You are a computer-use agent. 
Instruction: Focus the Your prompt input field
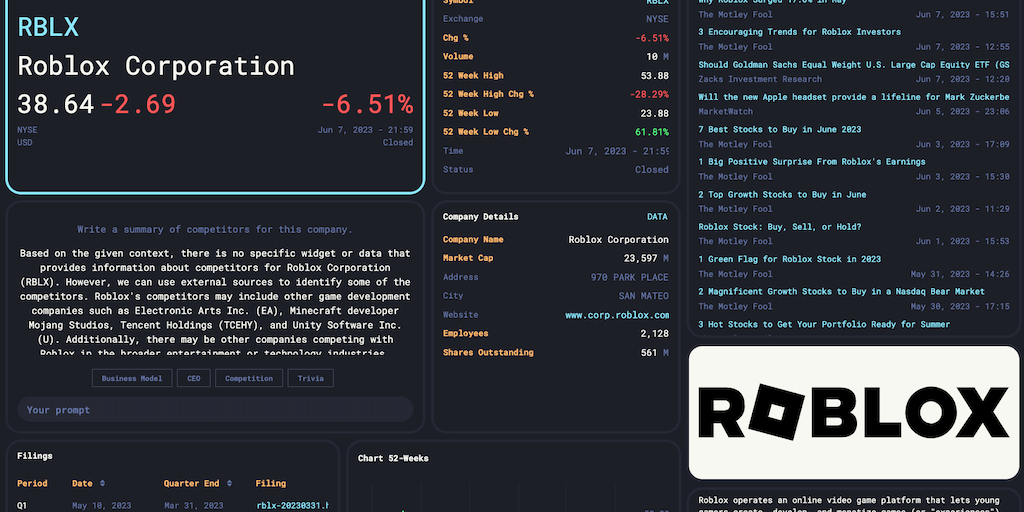(216, 409)
